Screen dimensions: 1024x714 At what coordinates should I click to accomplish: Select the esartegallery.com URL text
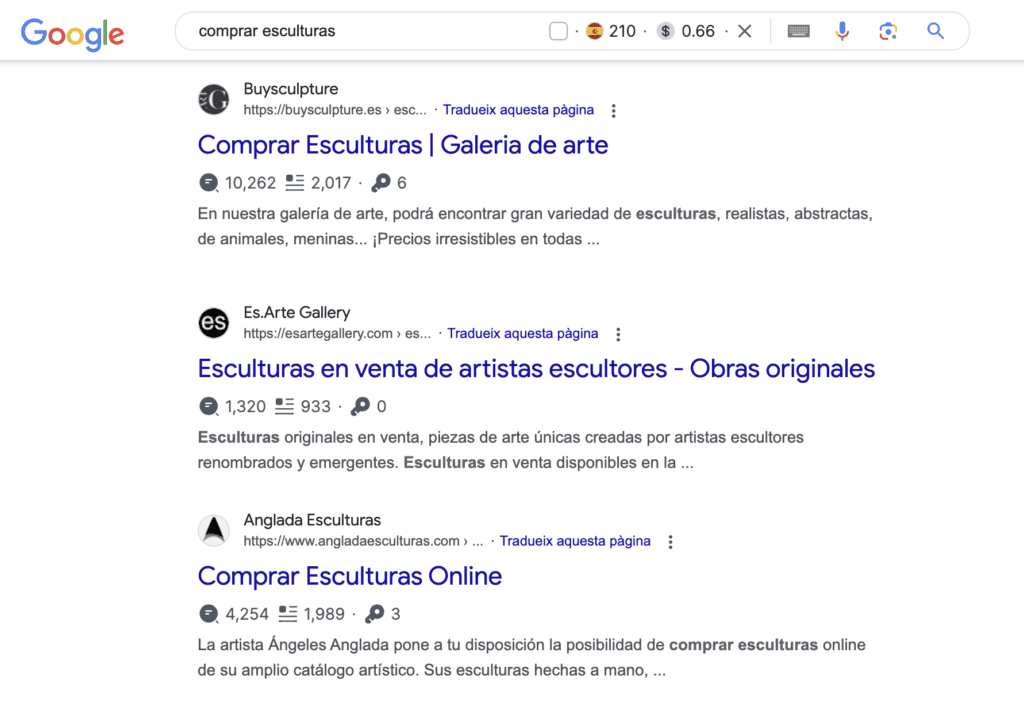pos(337,333)
